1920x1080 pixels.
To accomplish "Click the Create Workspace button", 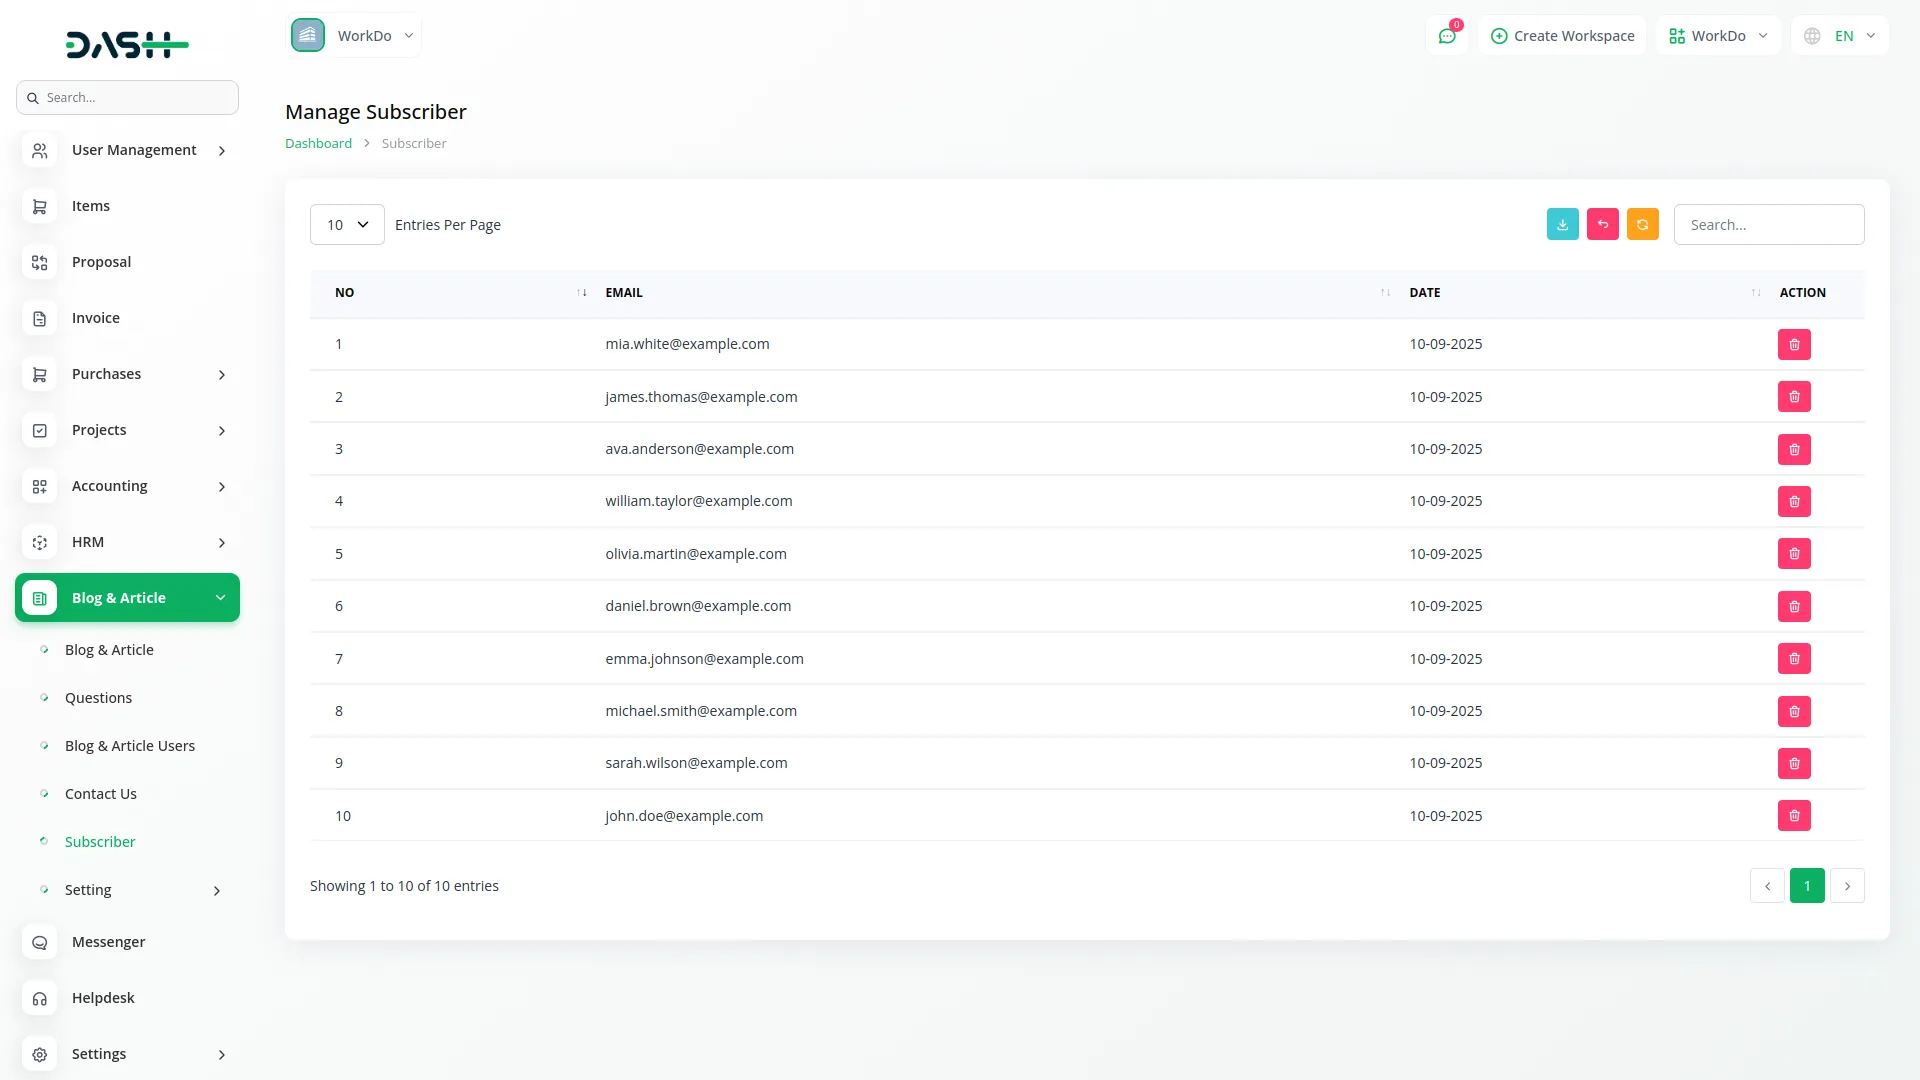I will pos(1562,36).
